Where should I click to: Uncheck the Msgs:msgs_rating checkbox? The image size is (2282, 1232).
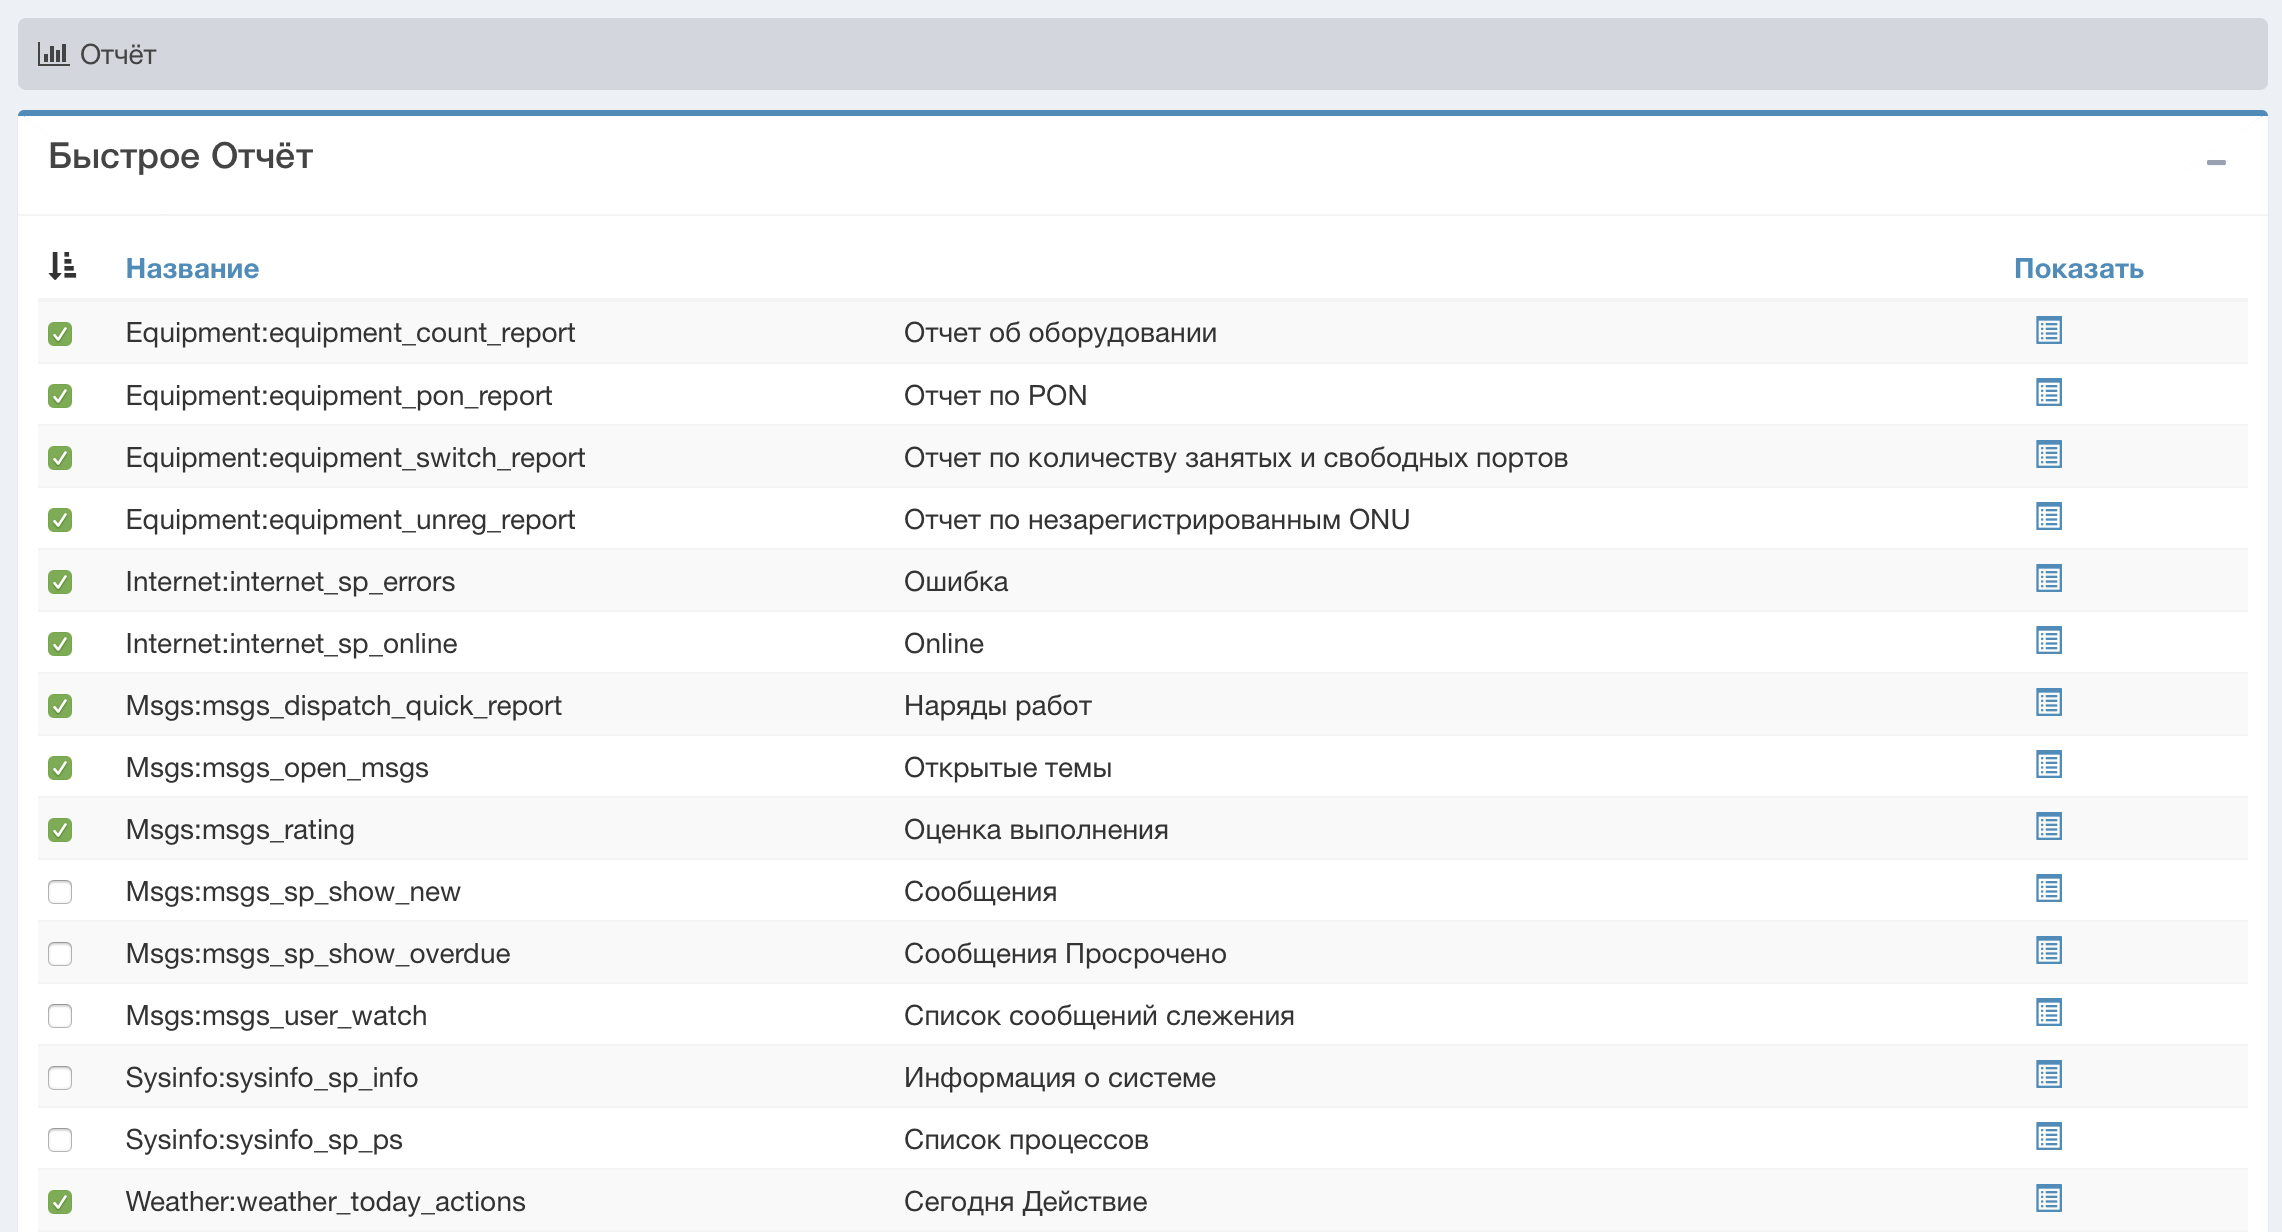tap(60, 830)
